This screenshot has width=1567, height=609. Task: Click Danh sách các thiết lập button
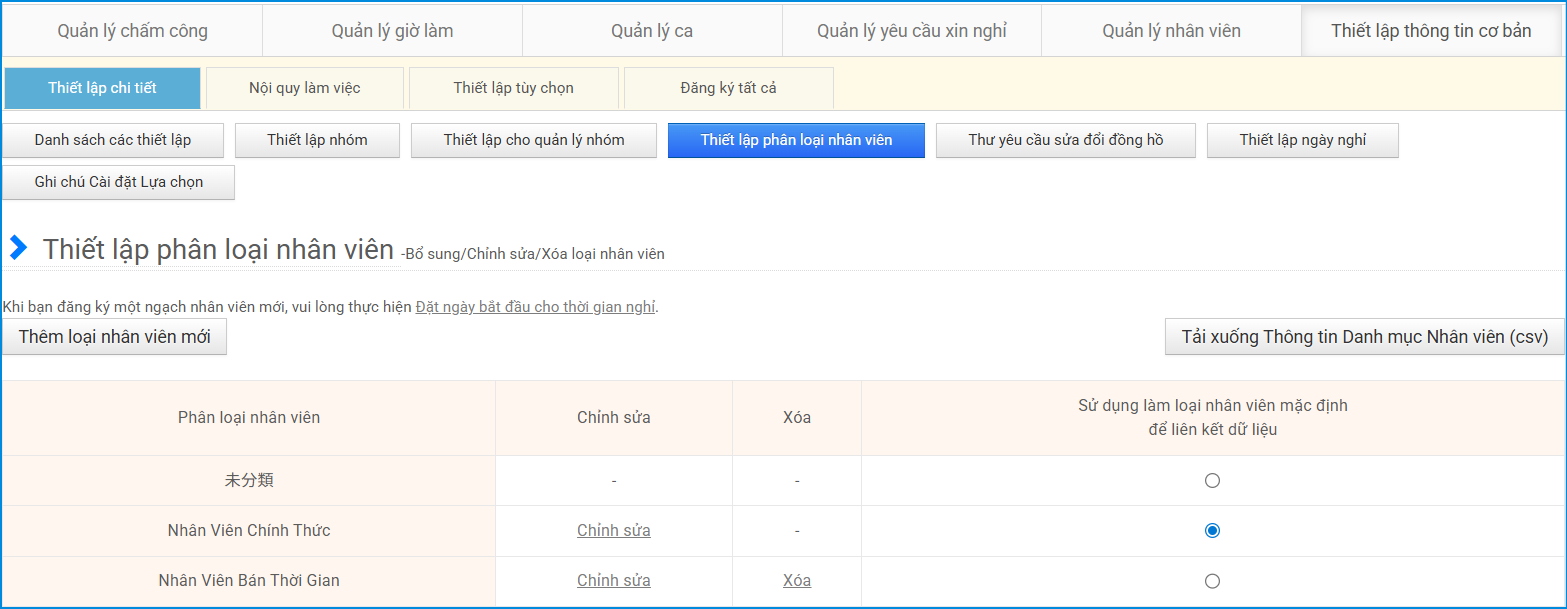click(x=112, y=140)
